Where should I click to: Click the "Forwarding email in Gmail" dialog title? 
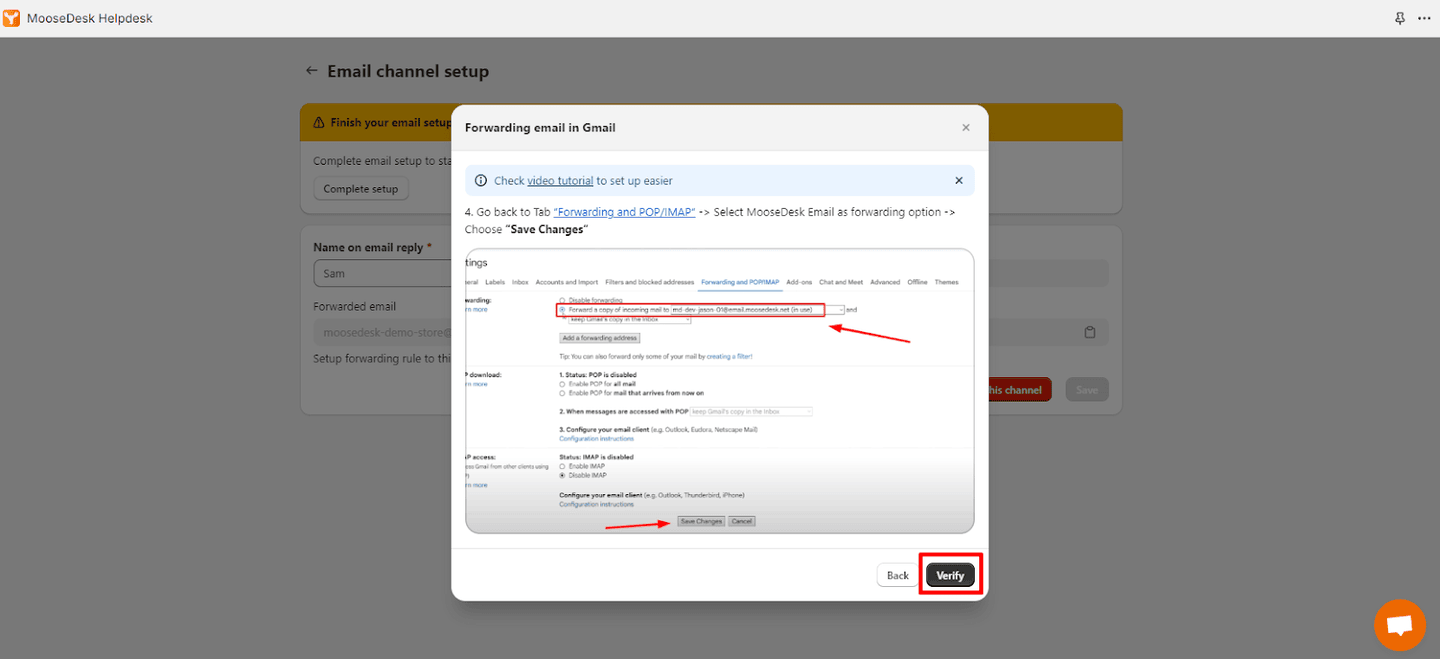[x=540, y=127]
